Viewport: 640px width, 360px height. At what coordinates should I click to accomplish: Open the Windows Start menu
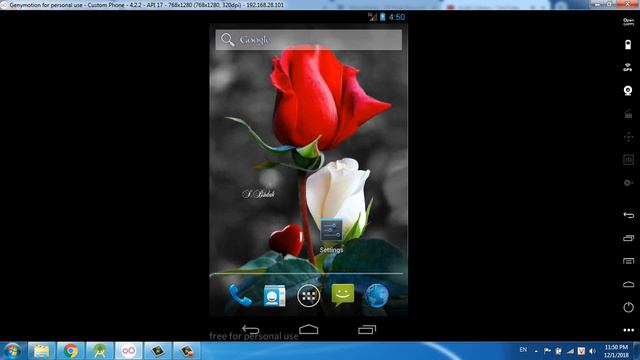pyautogui.click(x=12, y=351)
